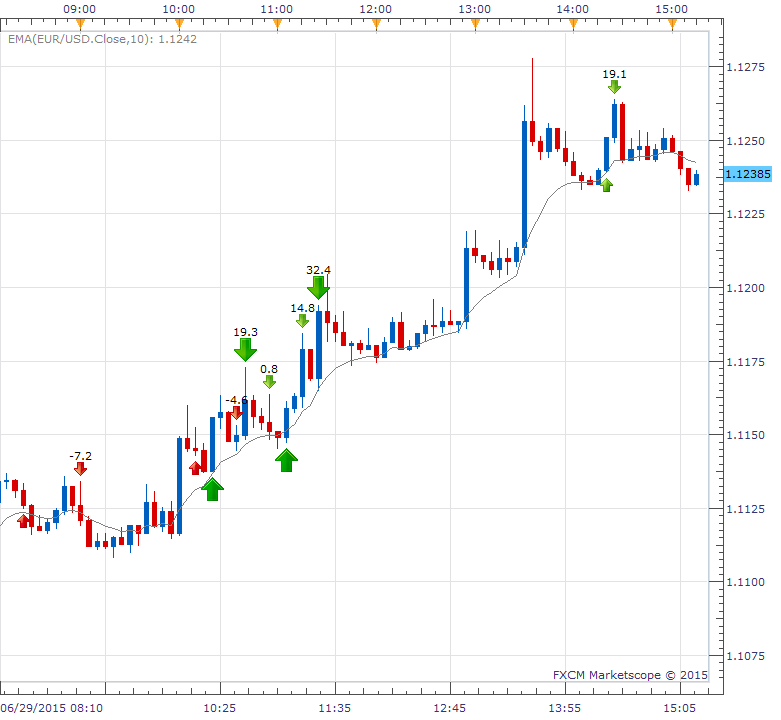Click the orange marker under 14:00
The height and width of the screenshot is (720, 781).
coord(573,24)
